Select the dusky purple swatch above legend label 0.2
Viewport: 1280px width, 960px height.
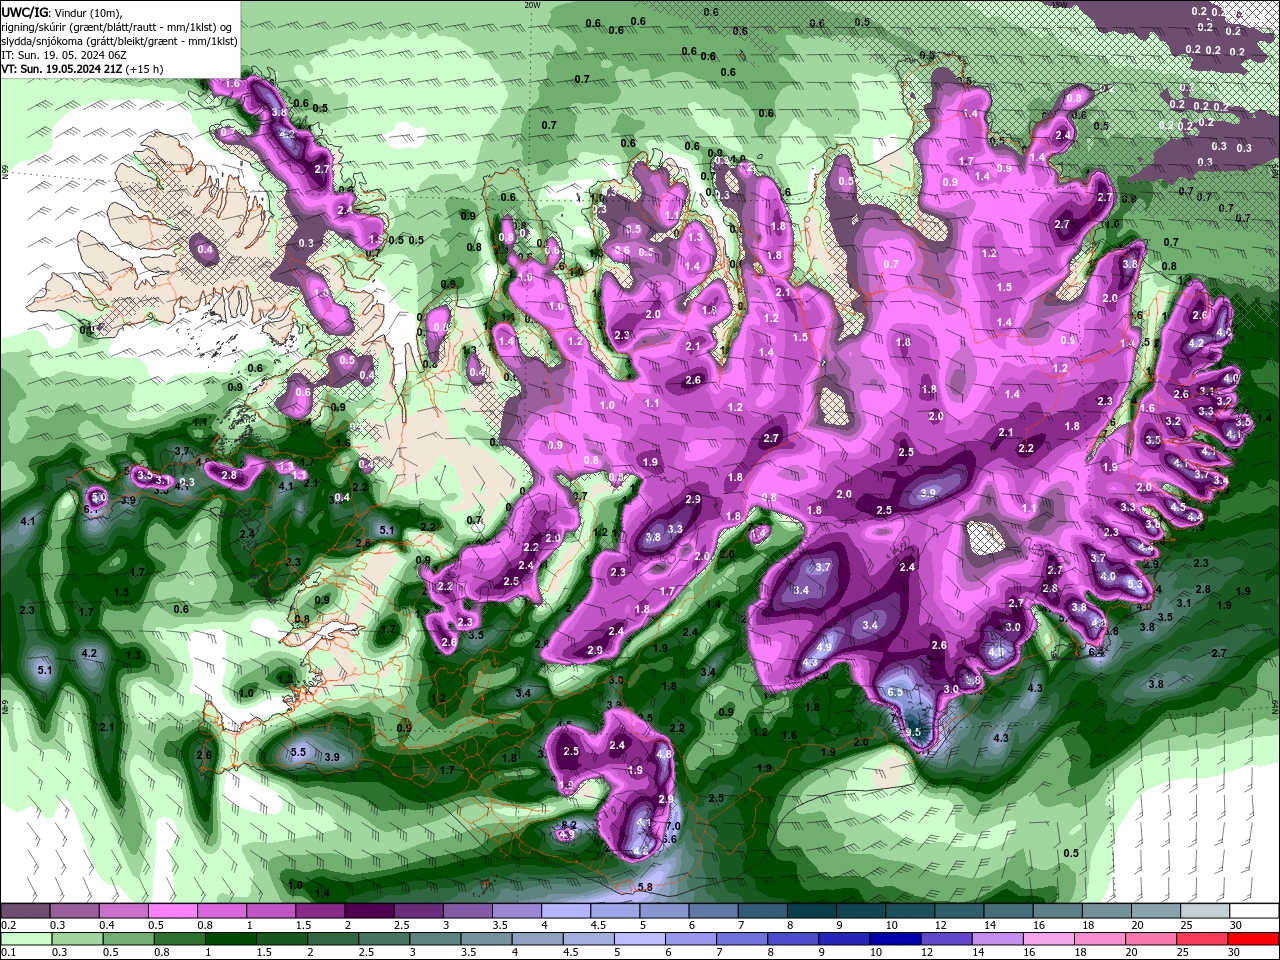point(25,911)
